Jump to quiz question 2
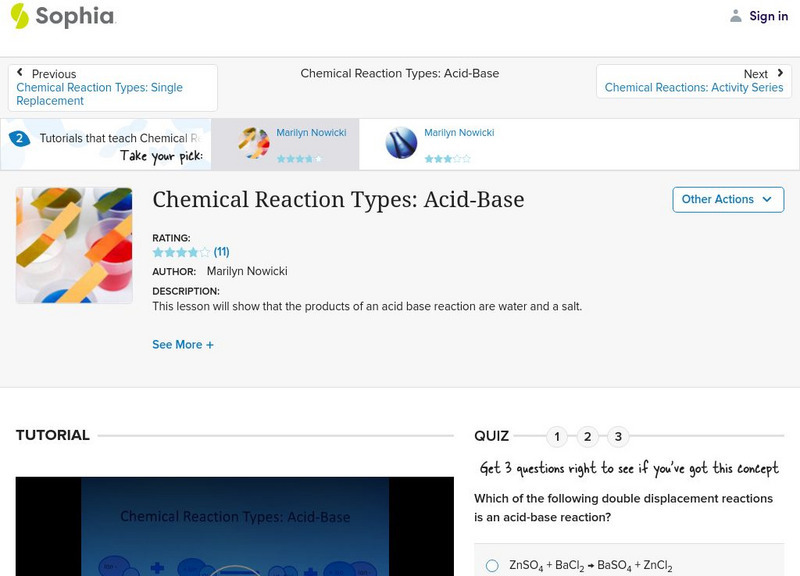 (x=587, y=435)
